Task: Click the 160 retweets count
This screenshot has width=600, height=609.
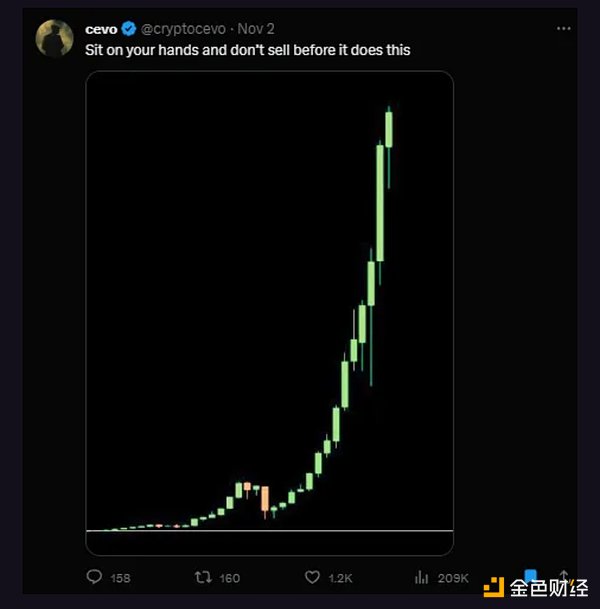Action: (x=229, y=578)
